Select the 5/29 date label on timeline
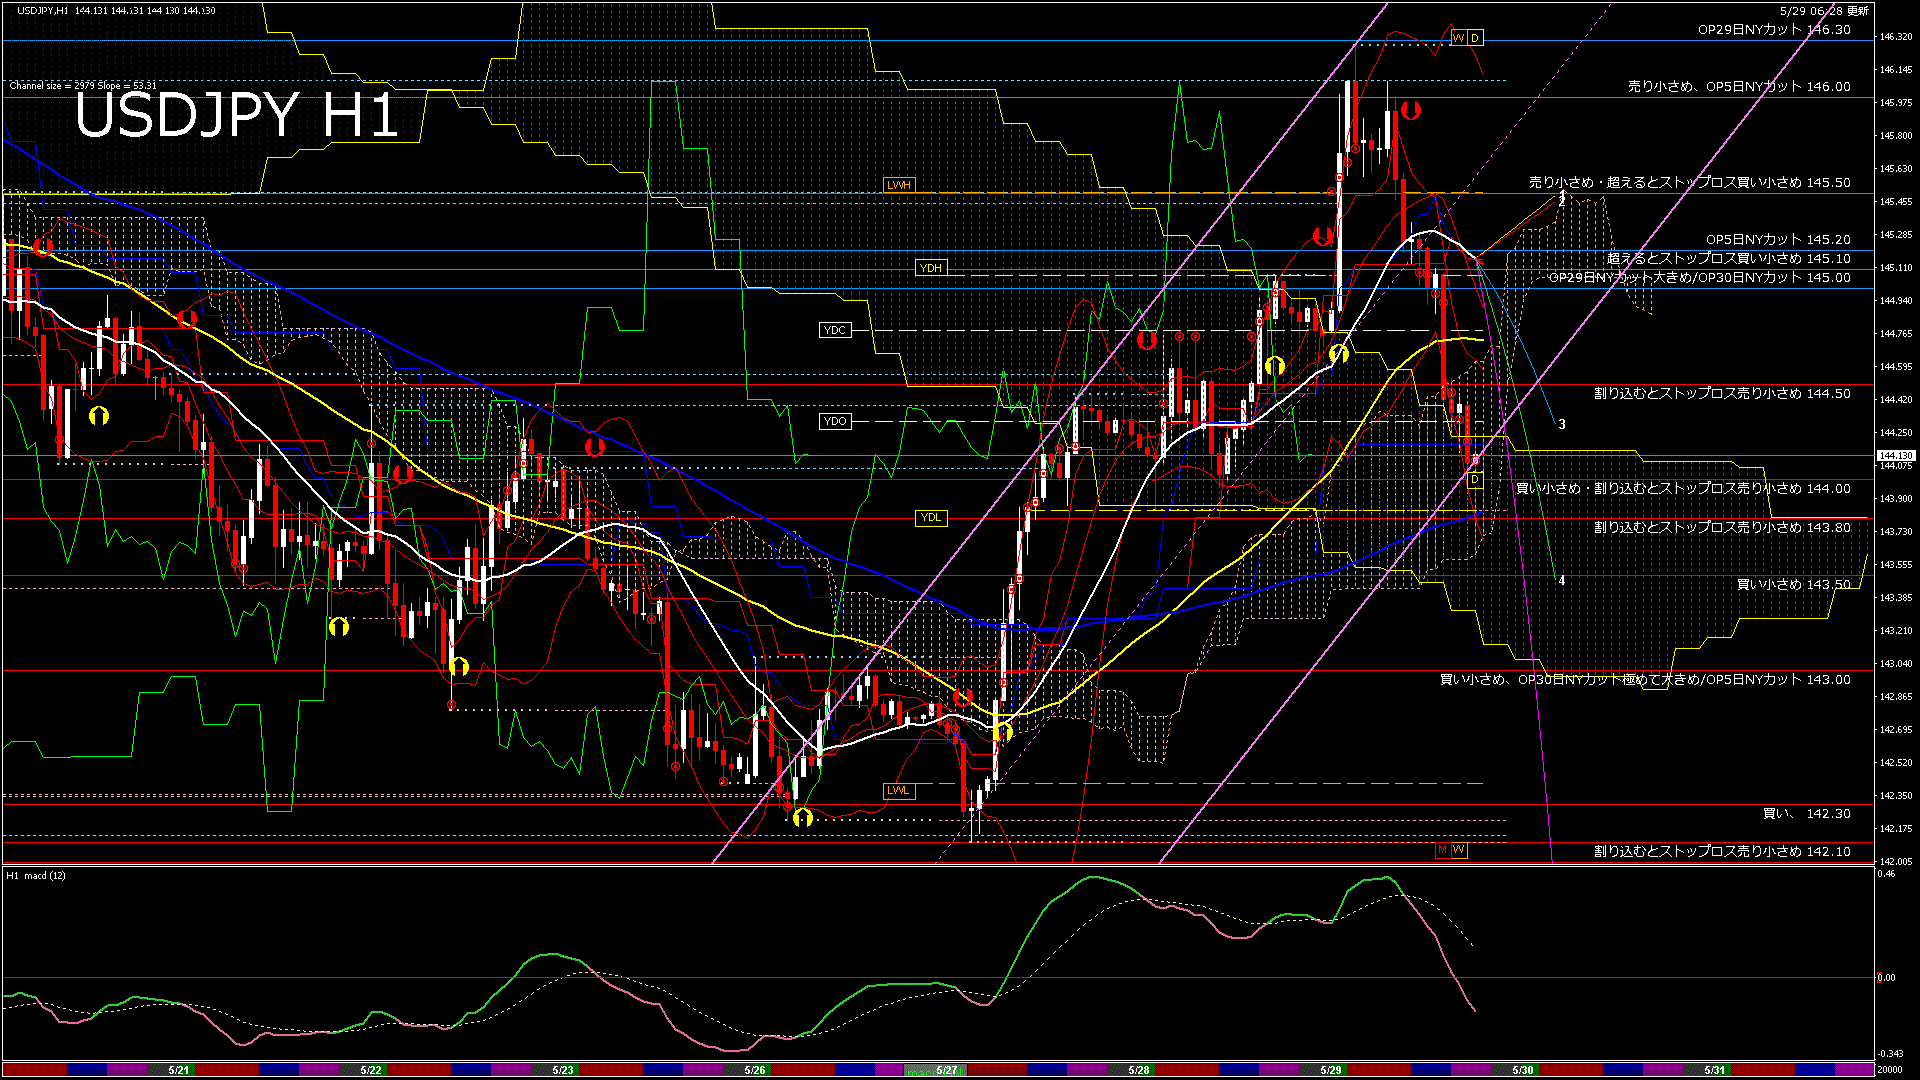This screenshot has width=1920, height=1080. click(1331, 1070)
